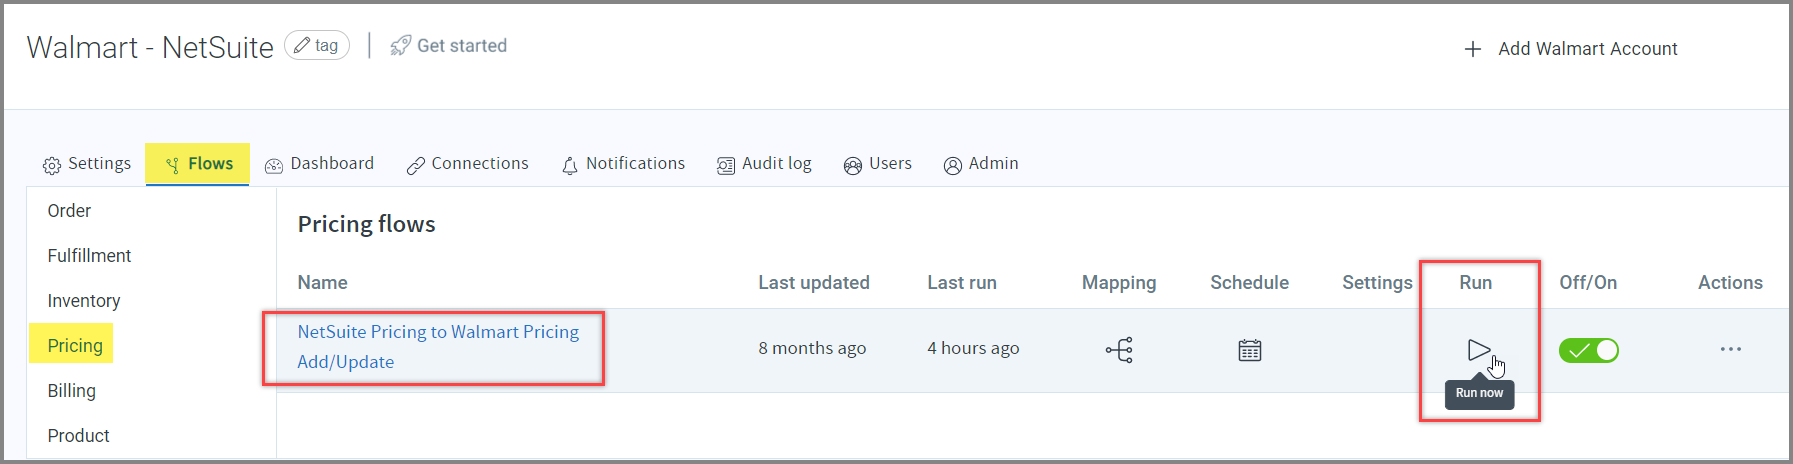Switch to the Dashboard tab
1793x464 pixels.
319,164
